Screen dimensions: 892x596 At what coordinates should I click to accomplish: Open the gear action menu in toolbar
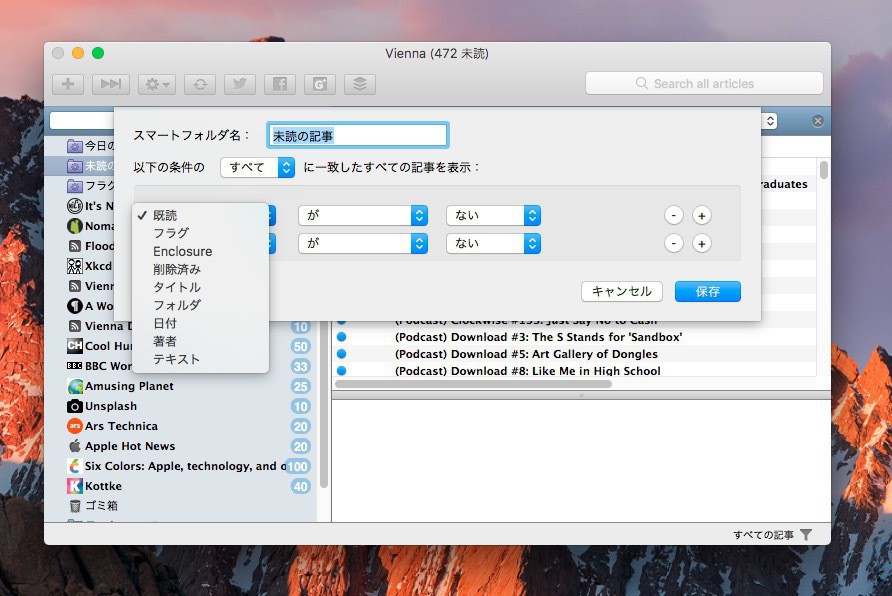coord(158,84)
